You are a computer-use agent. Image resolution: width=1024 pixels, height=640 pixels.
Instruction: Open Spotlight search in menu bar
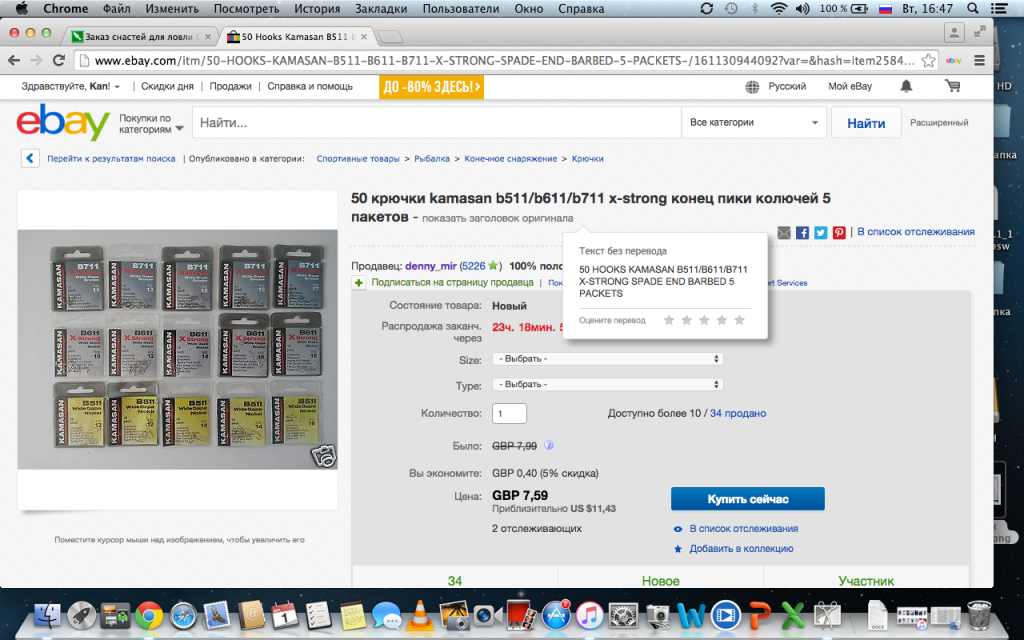(x=972, y=8)
